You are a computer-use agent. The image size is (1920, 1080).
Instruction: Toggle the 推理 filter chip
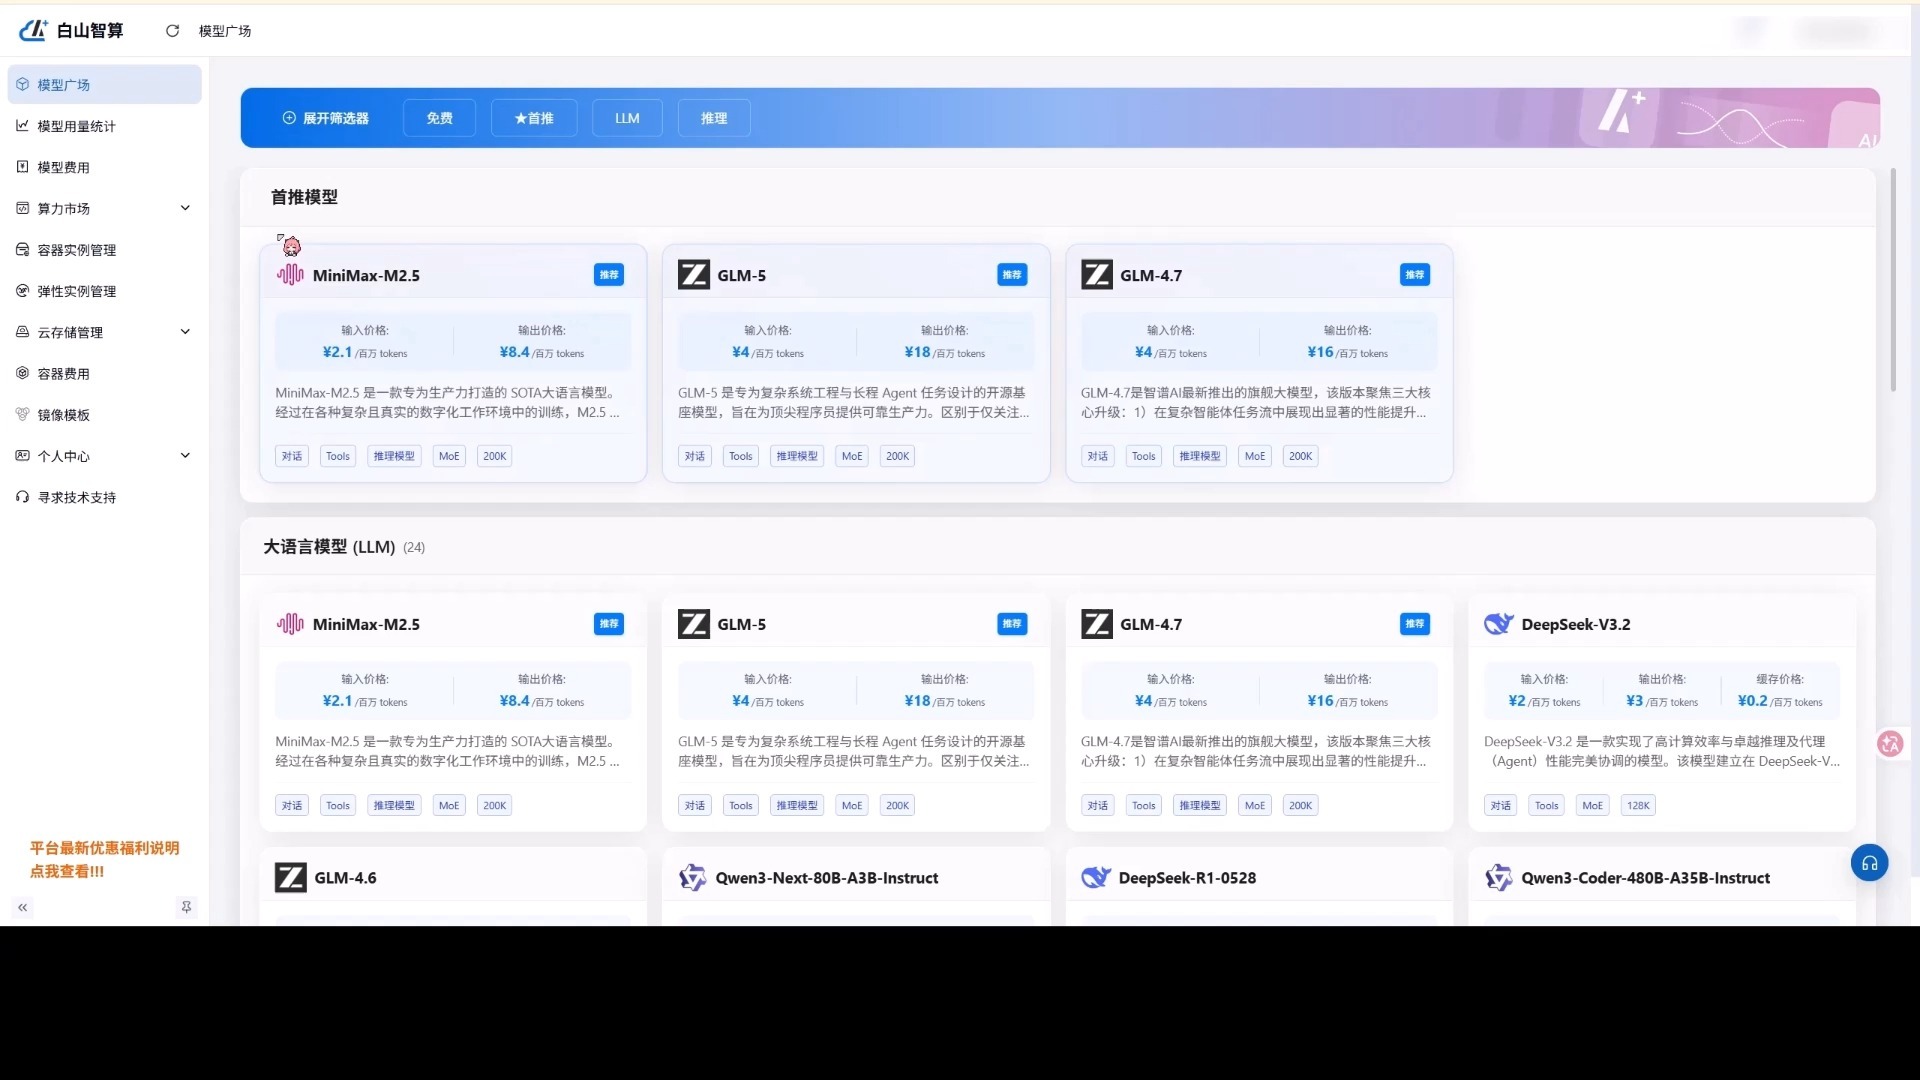tap(713, 118)
